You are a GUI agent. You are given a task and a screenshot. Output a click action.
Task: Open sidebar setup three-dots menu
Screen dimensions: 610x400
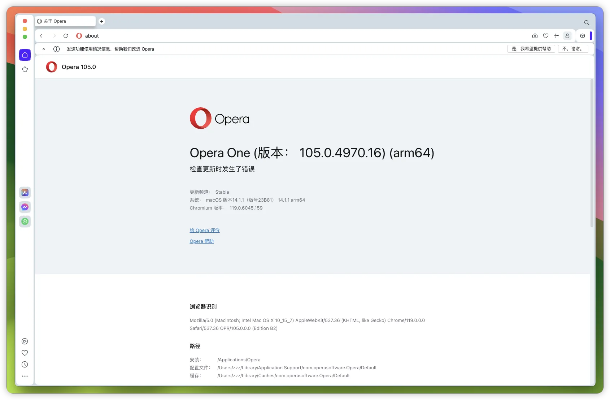[25, 376]
